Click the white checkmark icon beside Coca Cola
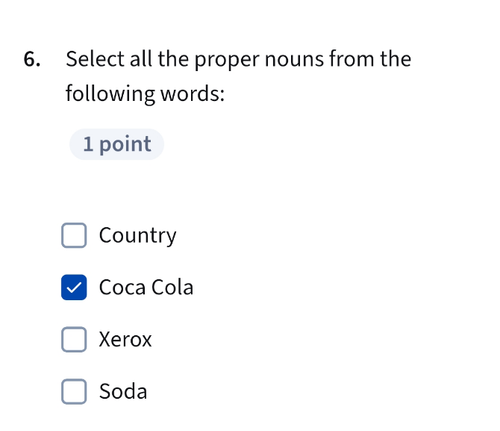 (74, 287)
